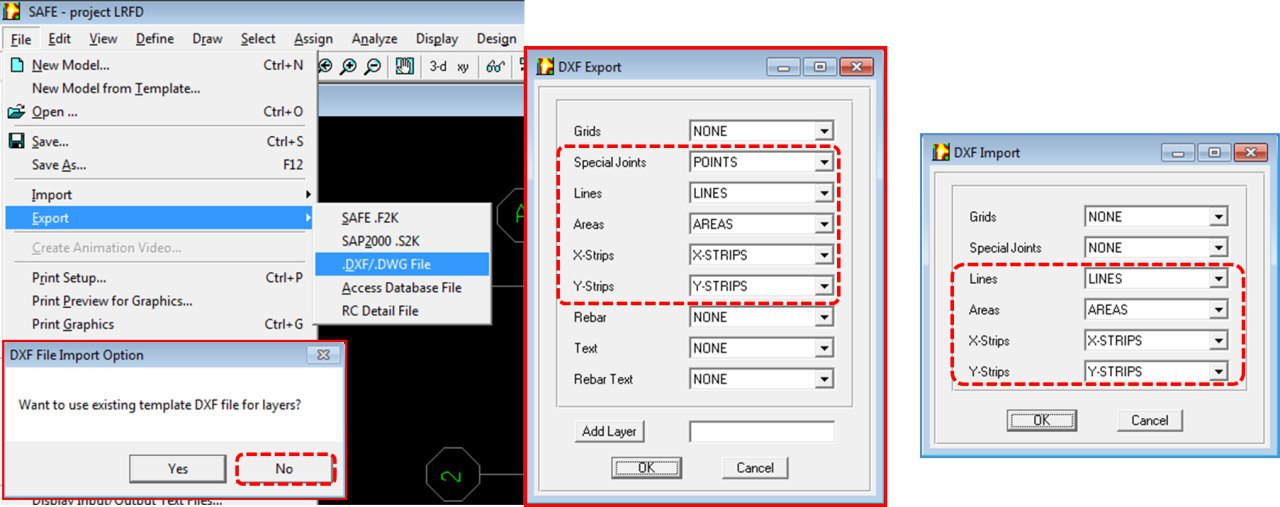Open the Define menu

155,39
